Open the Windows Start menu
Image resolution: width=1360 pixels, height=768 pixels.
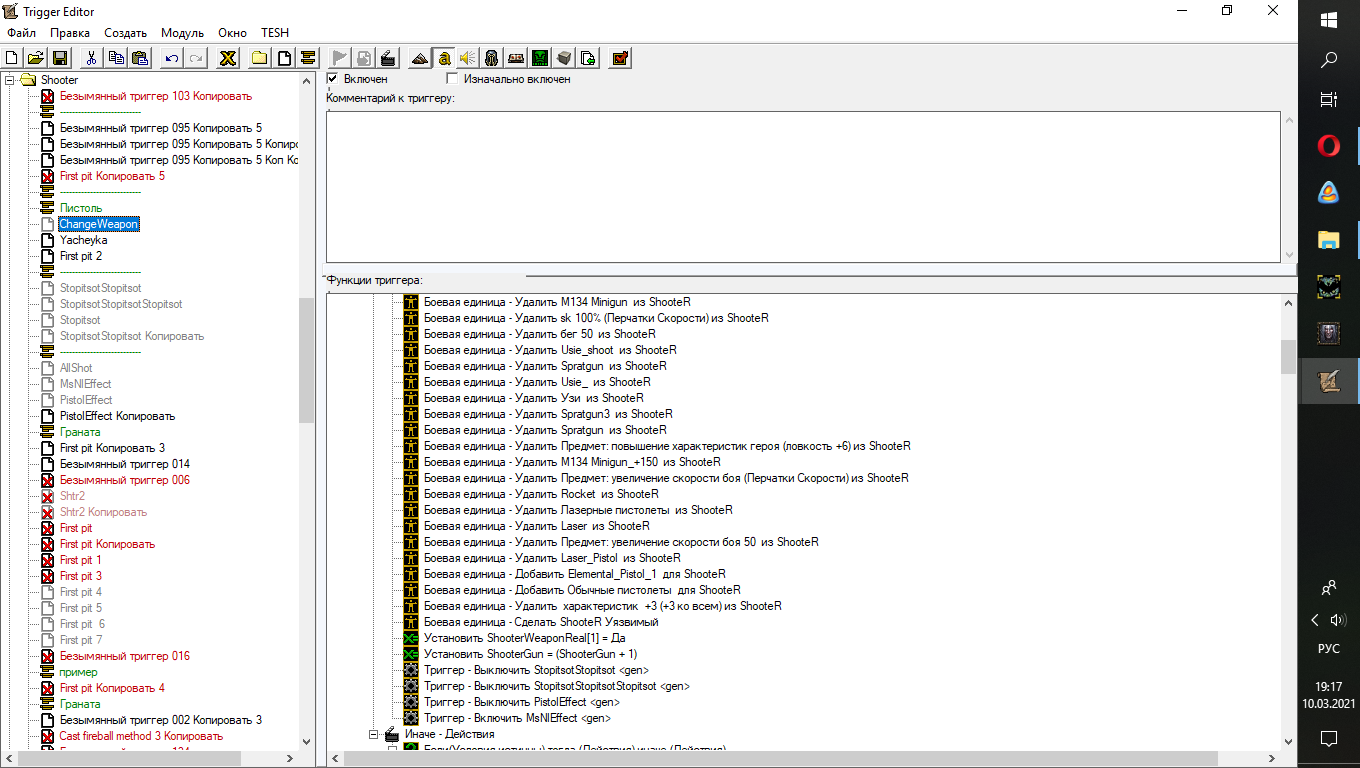click(1329, 20)
